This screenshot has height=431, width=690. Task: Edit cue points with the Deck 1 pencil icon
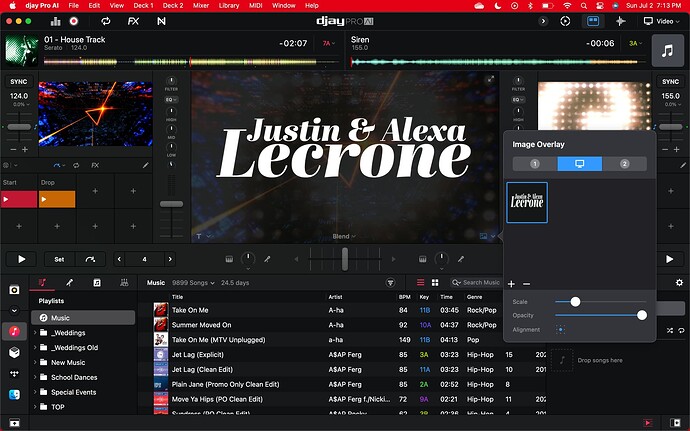(146, 166)
